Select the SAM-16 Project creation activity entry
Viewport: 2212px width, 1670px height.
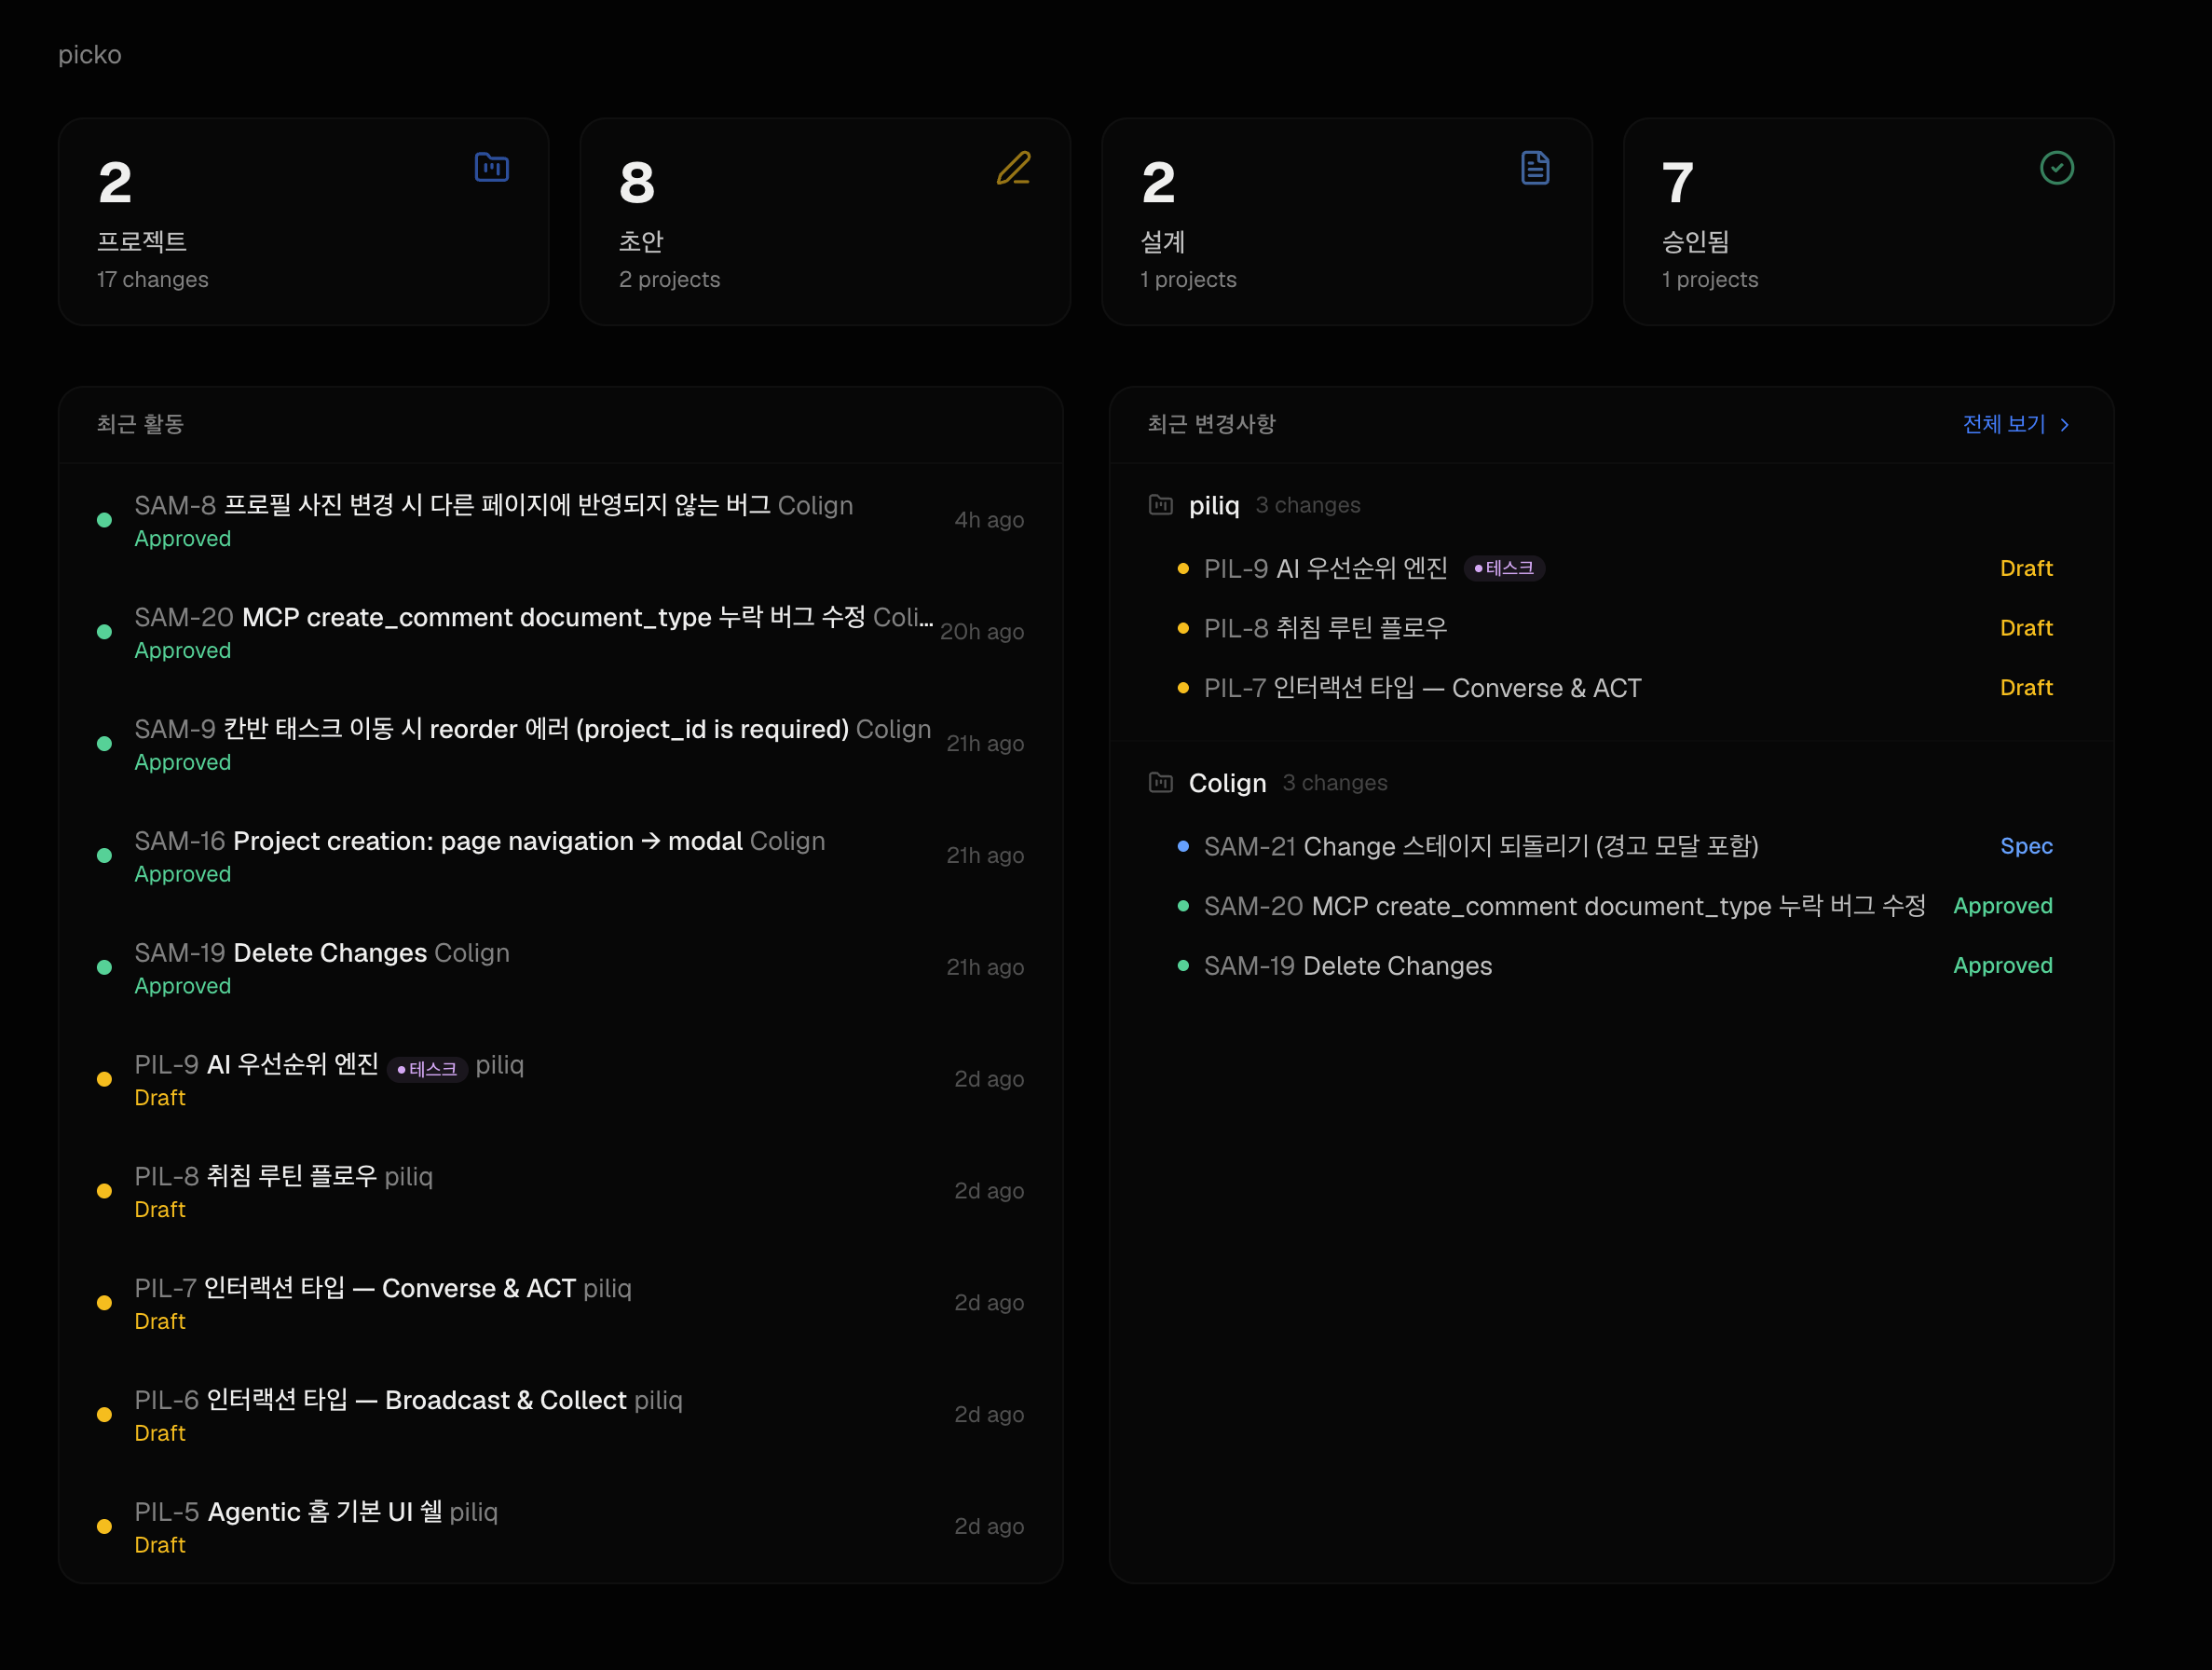click(x=480, y=841)
